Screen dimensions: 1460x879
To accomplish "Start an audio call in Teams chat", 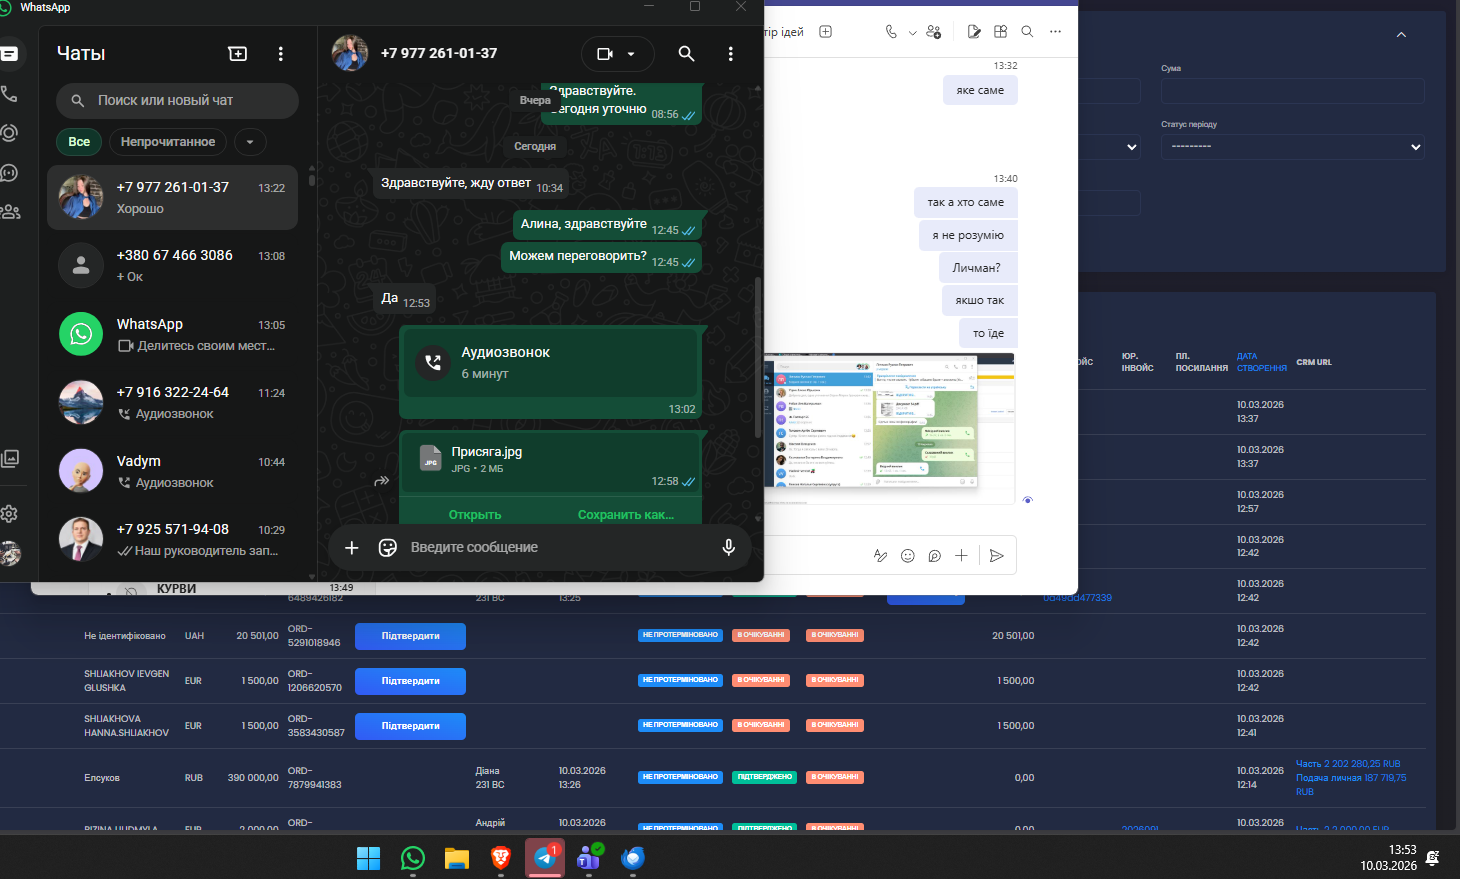I will 891,32.
